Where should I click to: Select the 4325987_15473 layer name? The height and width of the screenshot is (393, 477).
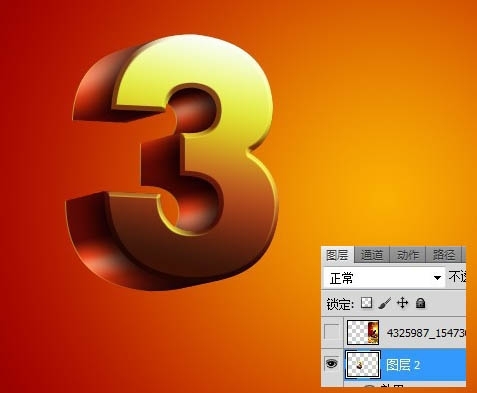[x=426, y=333]
